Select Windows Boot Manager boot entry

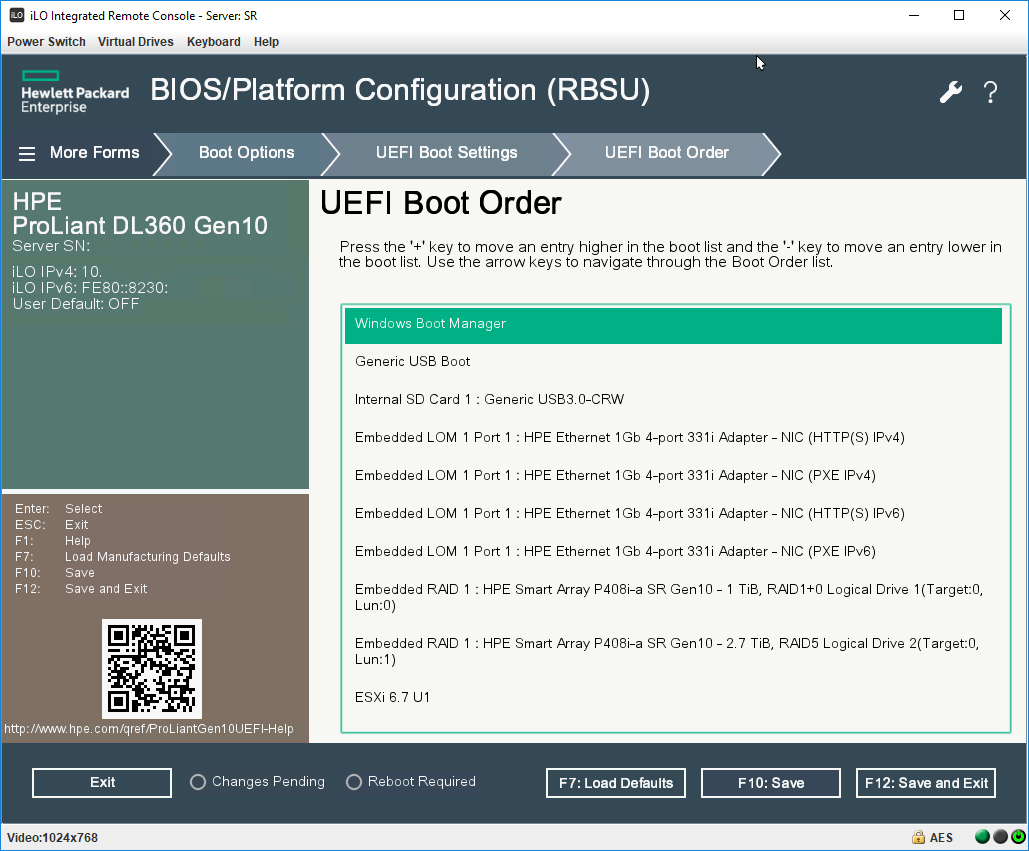point(673,324)
